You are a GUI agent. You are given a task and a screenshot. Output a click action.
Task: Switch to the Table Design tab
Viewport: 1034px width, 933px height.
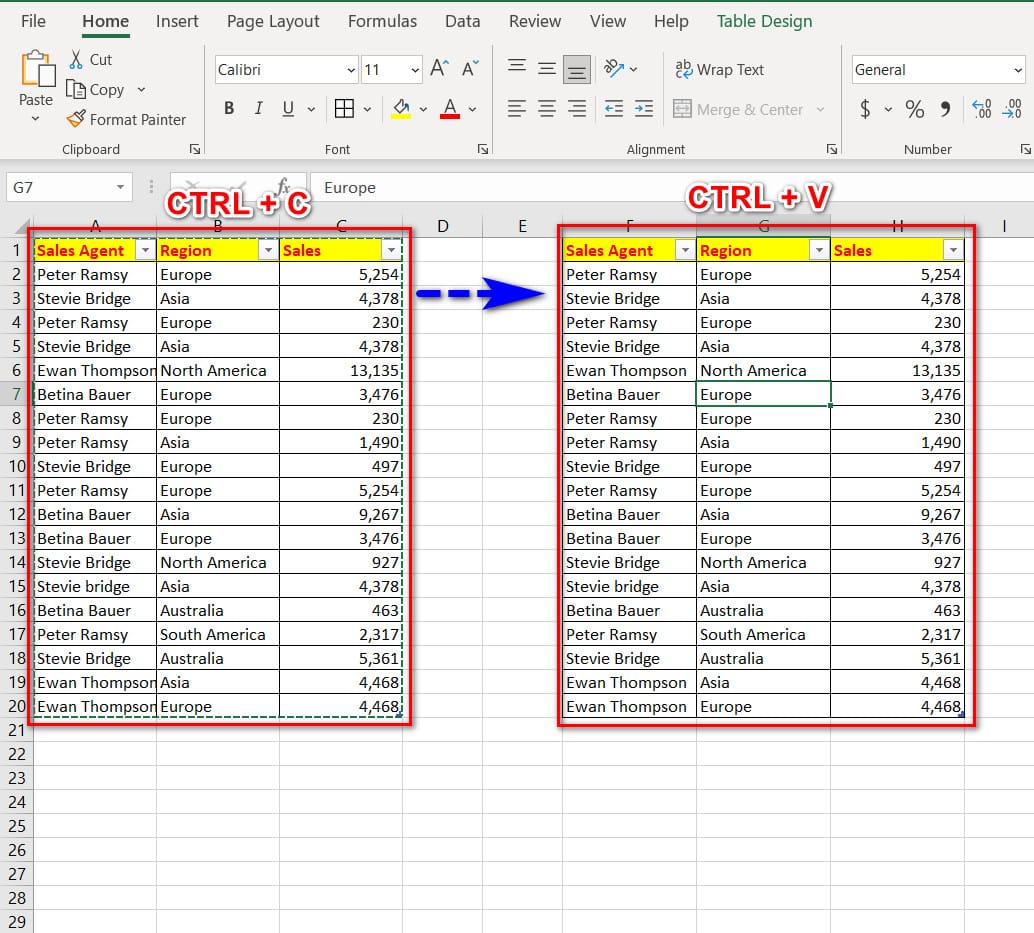tap(764, 21)
